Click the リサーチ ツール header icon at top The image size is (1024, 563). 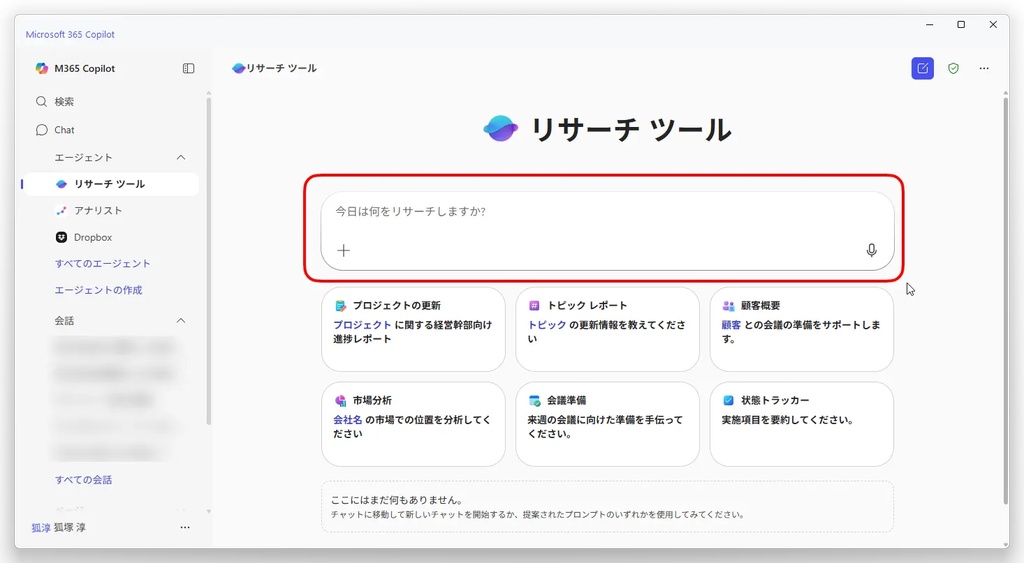[x=238, y=68]
